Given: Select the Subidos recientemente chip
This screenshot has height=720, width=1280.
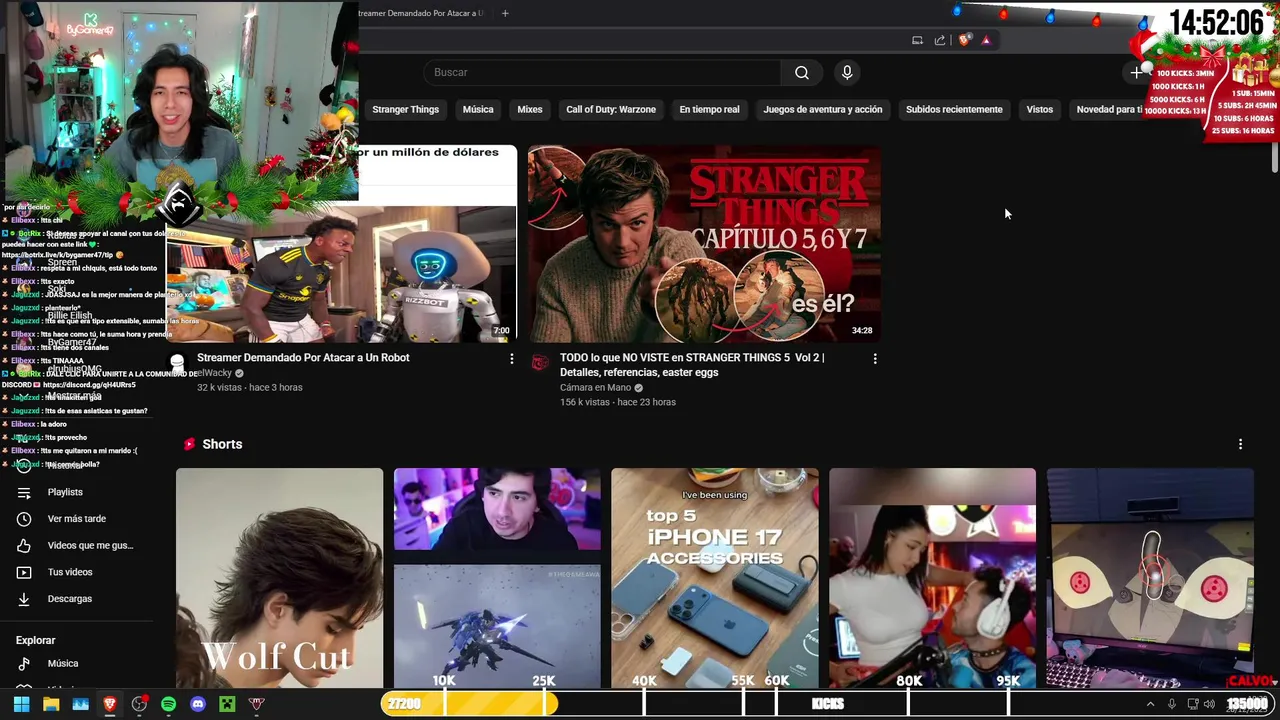Looking at the screenshot, I should tap(954, 109).
